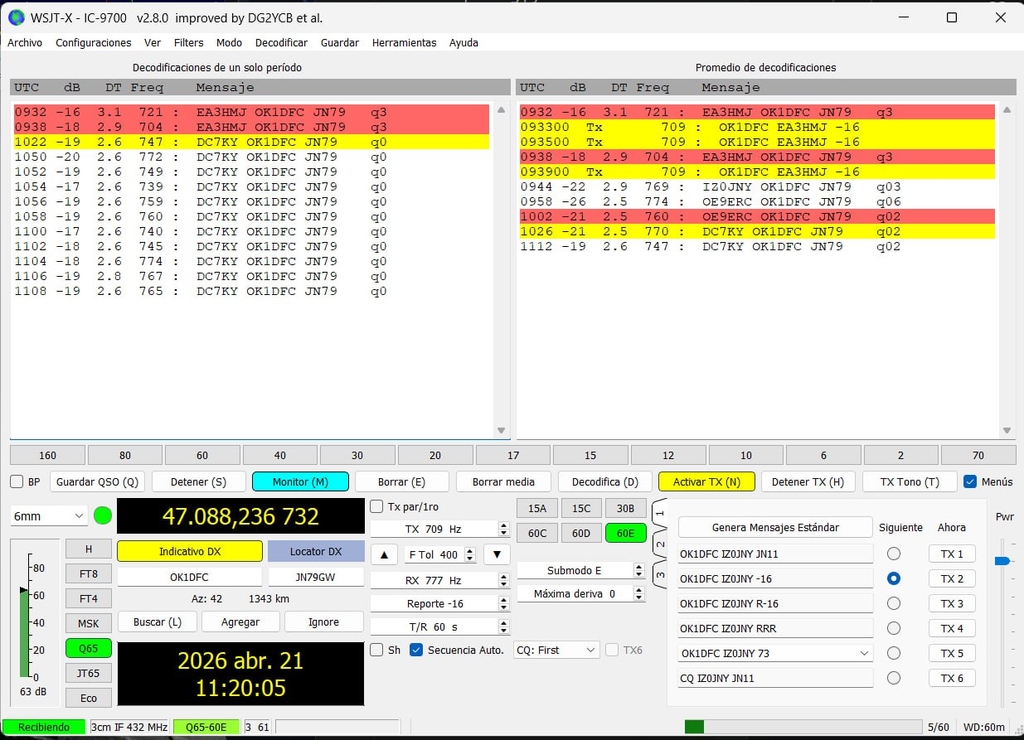Click the Borrar (E) button

(402, 482)
